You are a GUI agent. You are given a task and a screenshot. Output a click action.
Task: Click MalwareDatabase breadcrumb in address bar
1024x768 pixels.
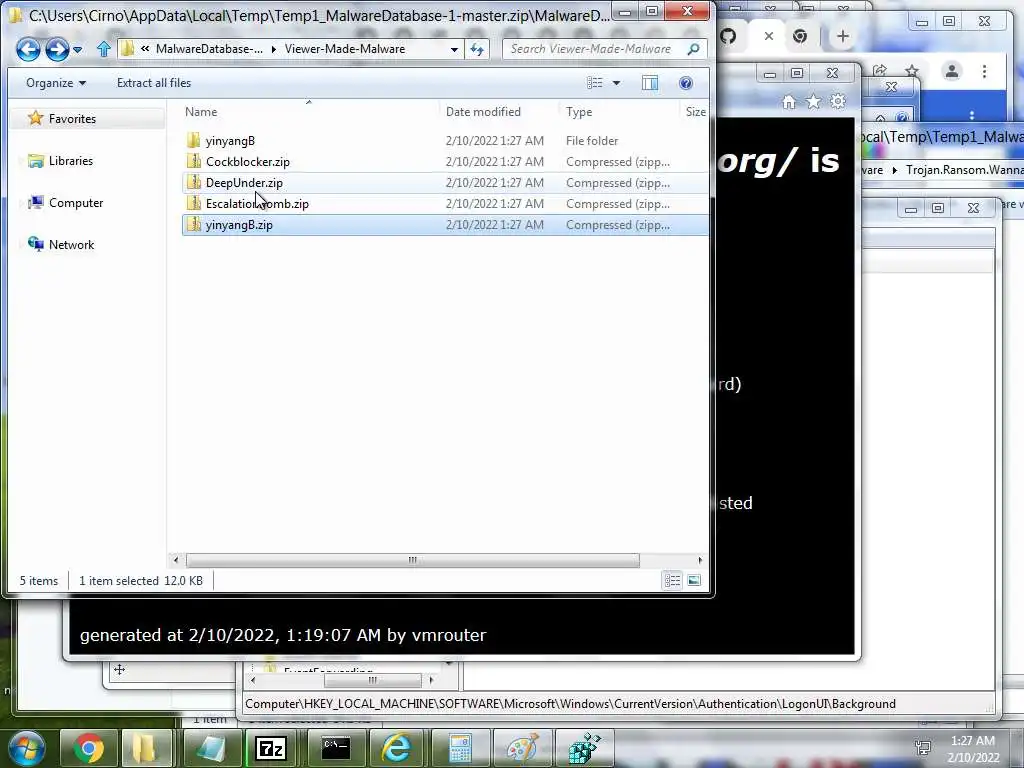[209, 49]
